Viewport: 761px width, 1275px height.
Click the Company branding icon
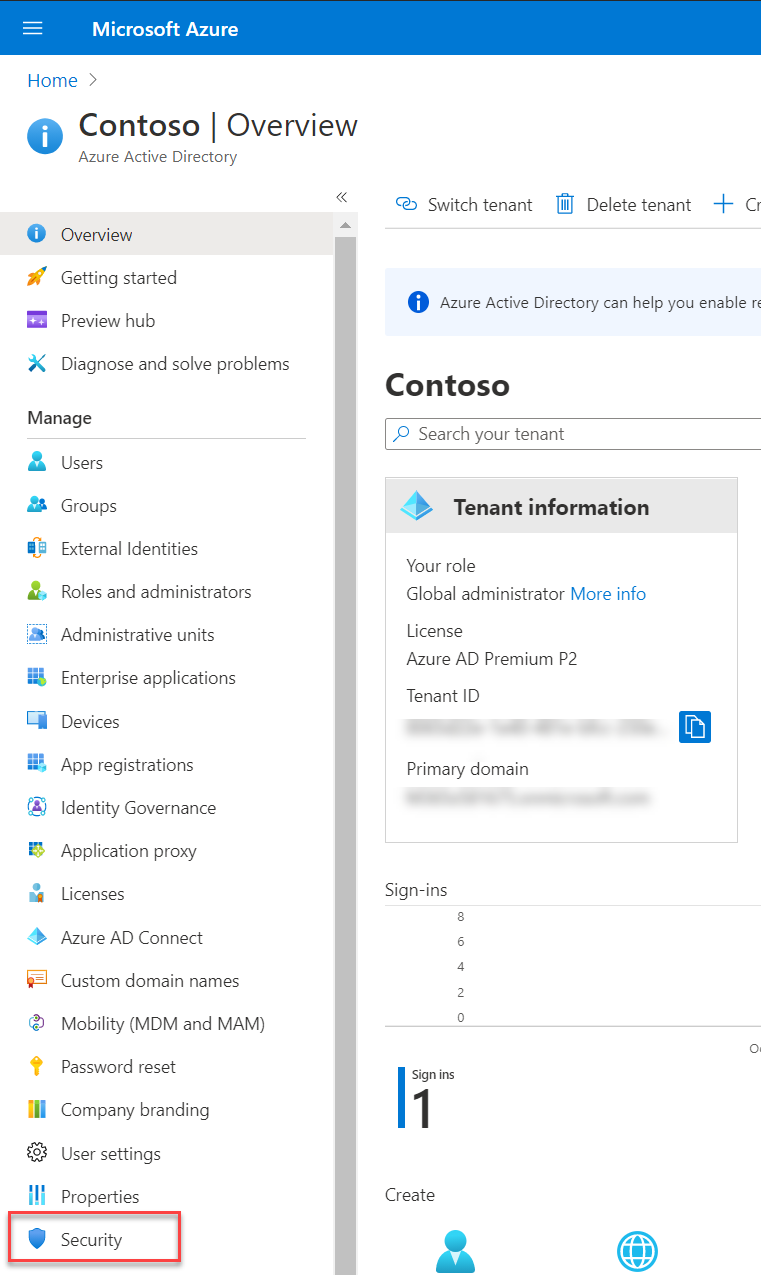click(37, 1109)
